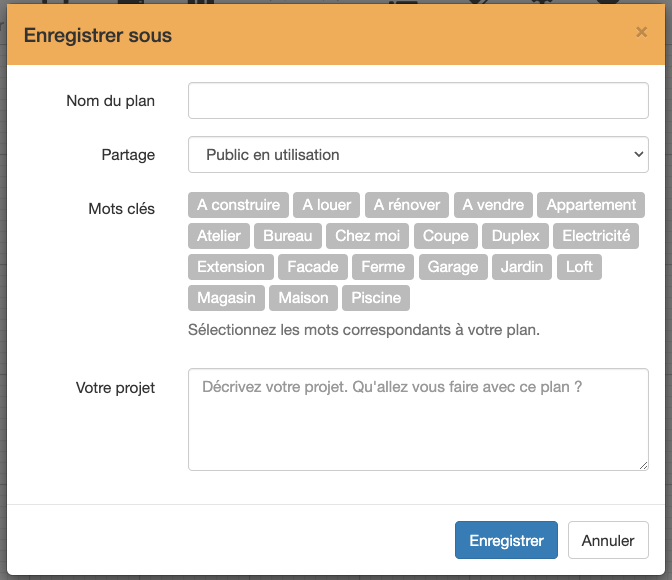Click the Nom du plan text field
672x580 pixels.
click(x=418, y=100)
